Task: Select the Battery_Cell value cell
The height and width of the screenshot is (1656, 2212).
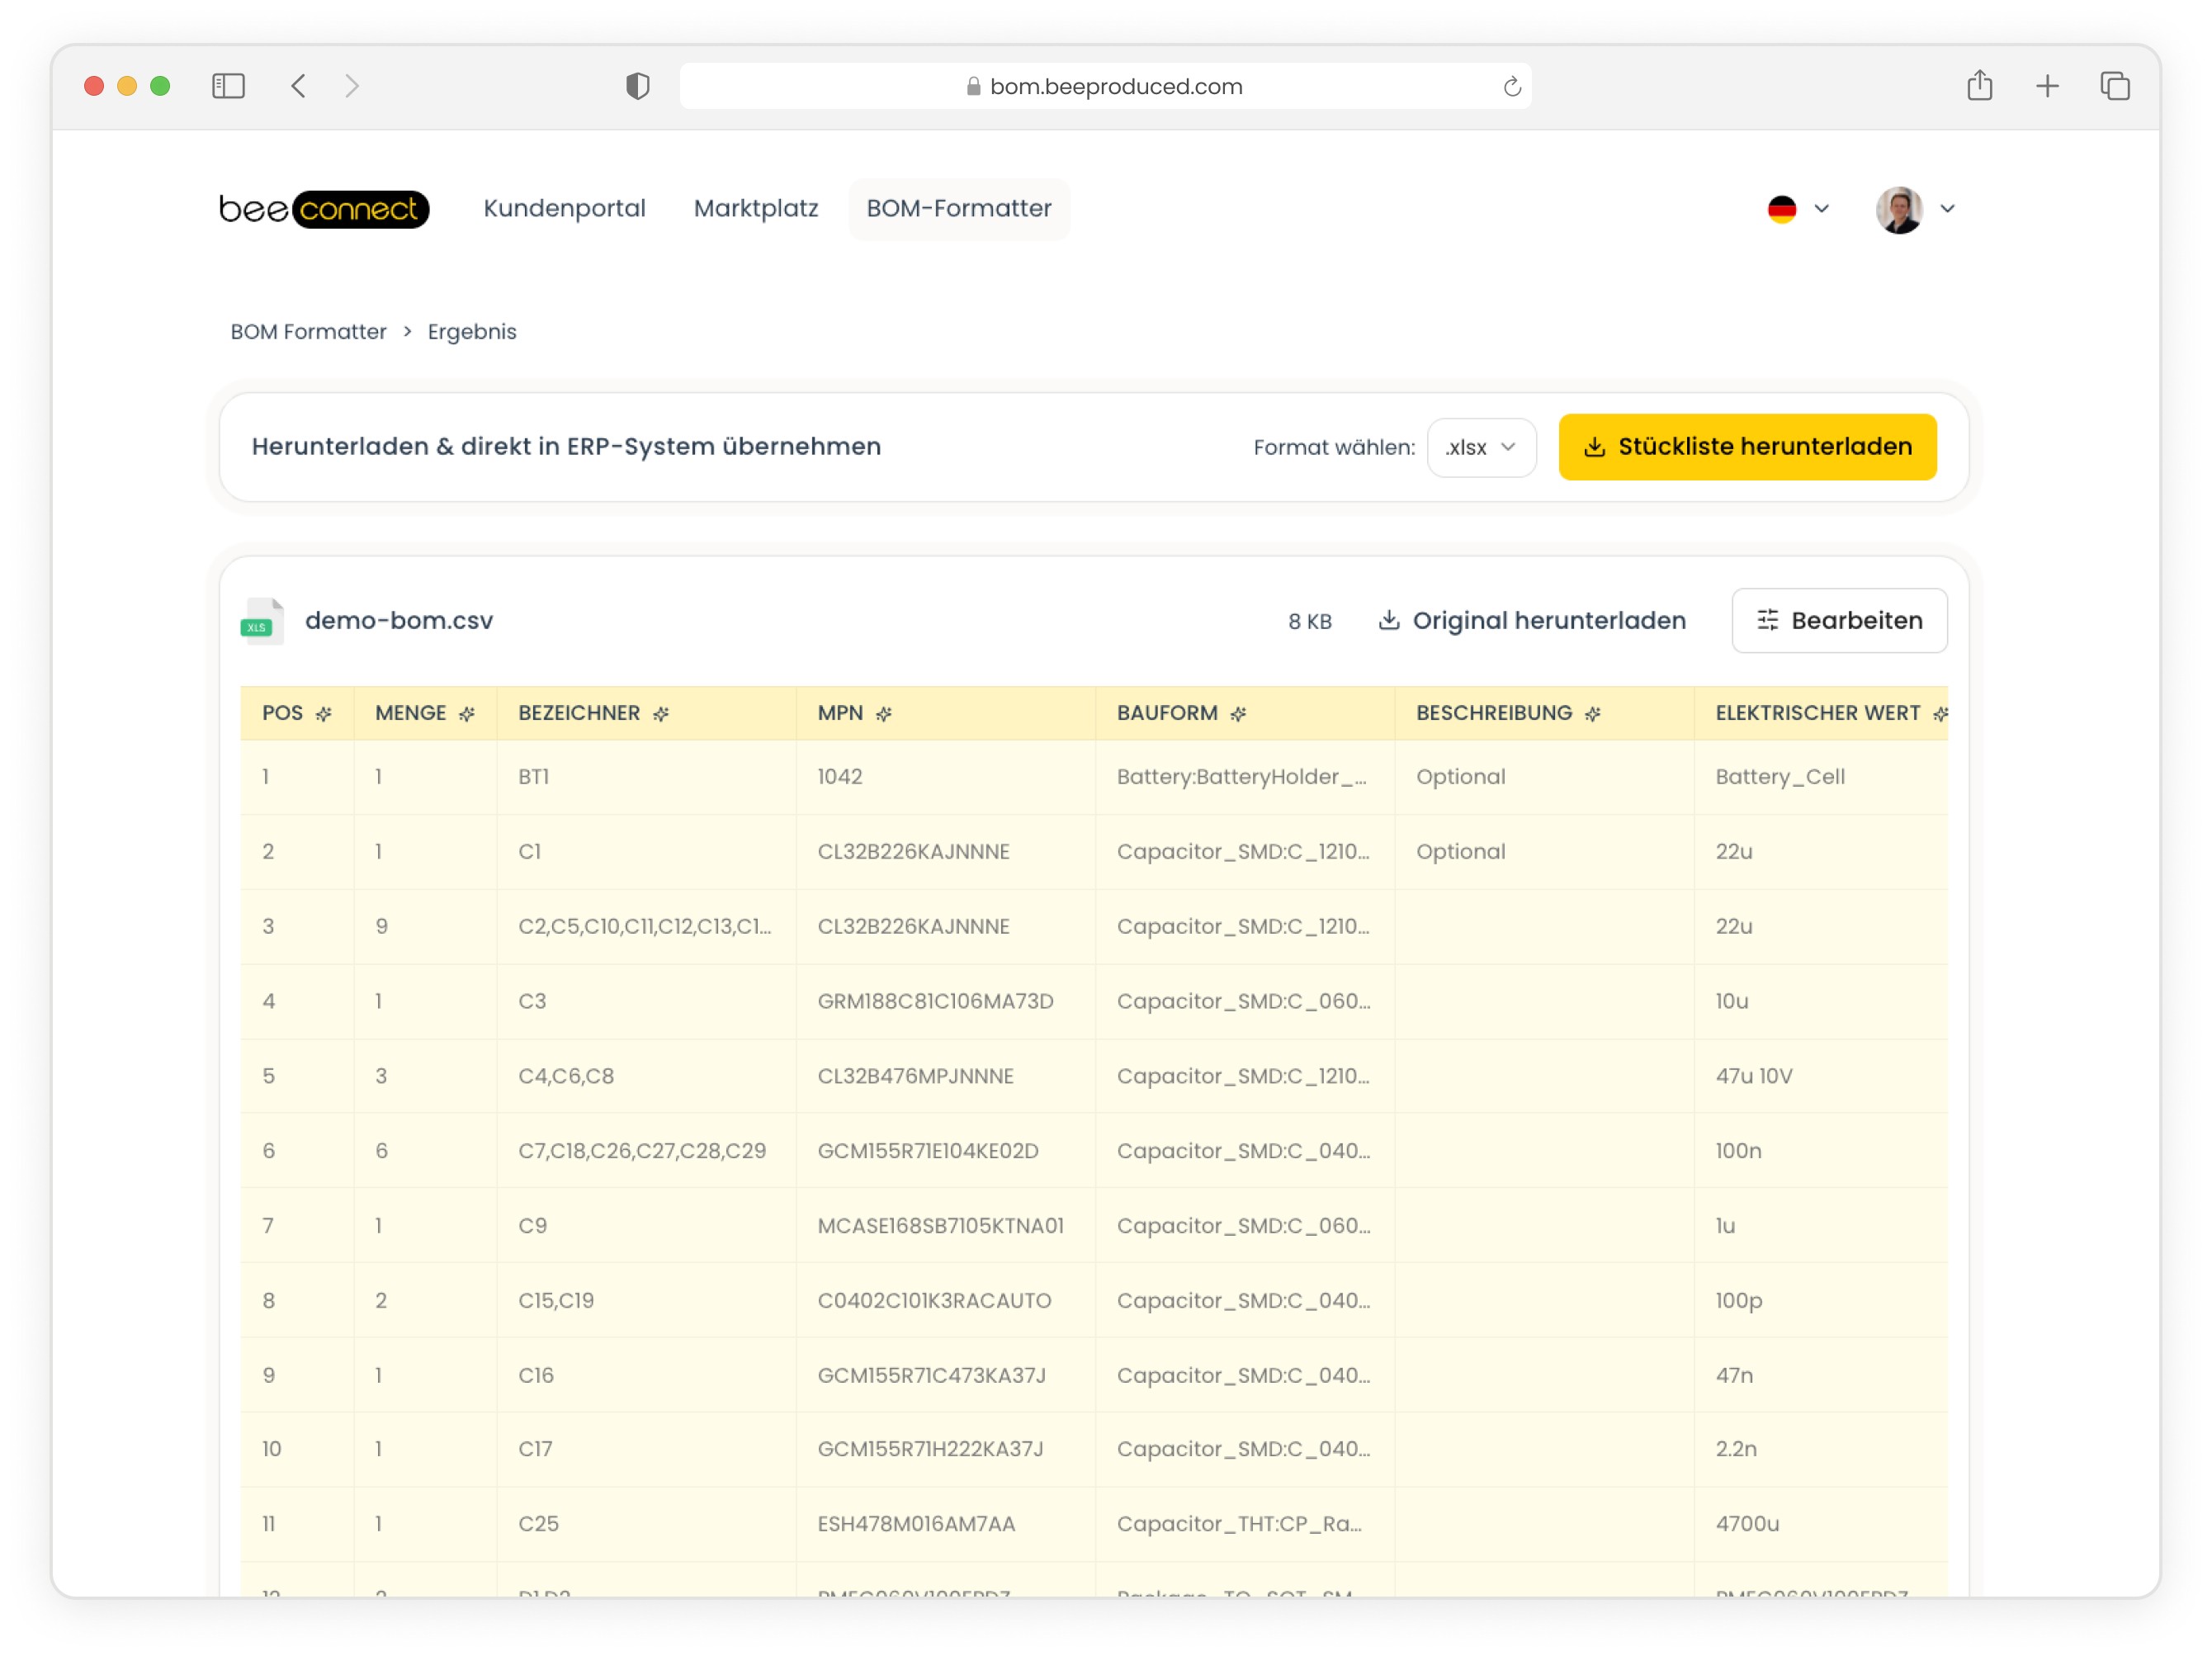Action: click(1821, 777)
